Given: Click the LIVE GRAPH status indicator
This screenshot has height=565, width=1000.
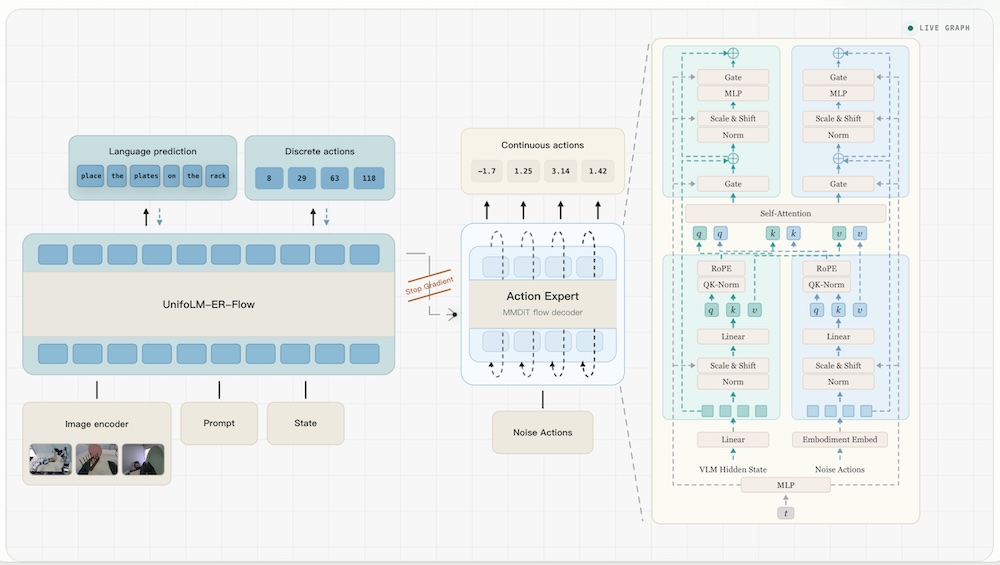Looking at the screenshot, I should tap(938, 28).
